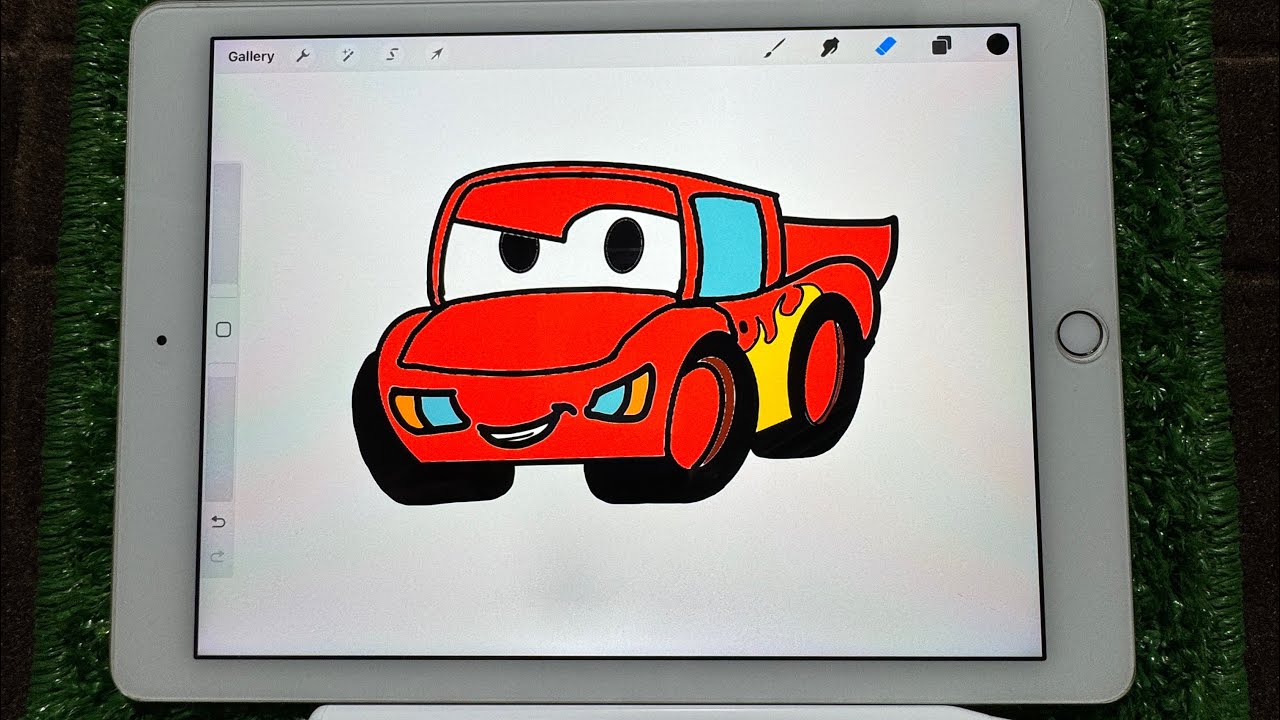The image size is (1280, 720).
Task: Open the black color picker circle
Action: pos(997,44)
